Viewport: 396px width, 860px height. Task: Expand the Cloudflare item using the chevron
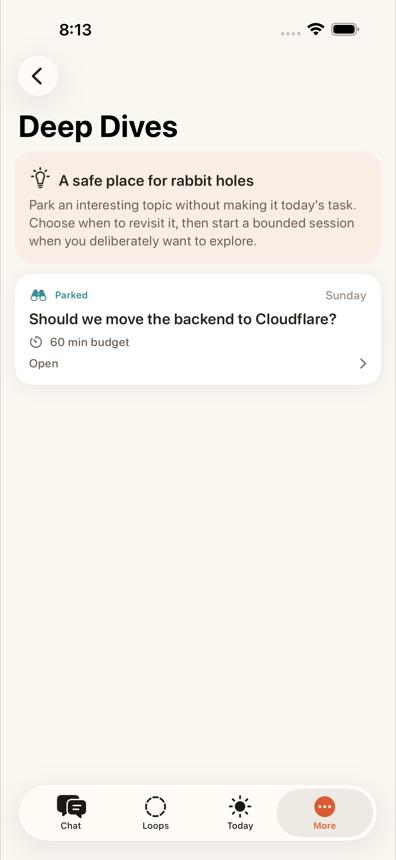pyautogui.click(x=363, y=364)
